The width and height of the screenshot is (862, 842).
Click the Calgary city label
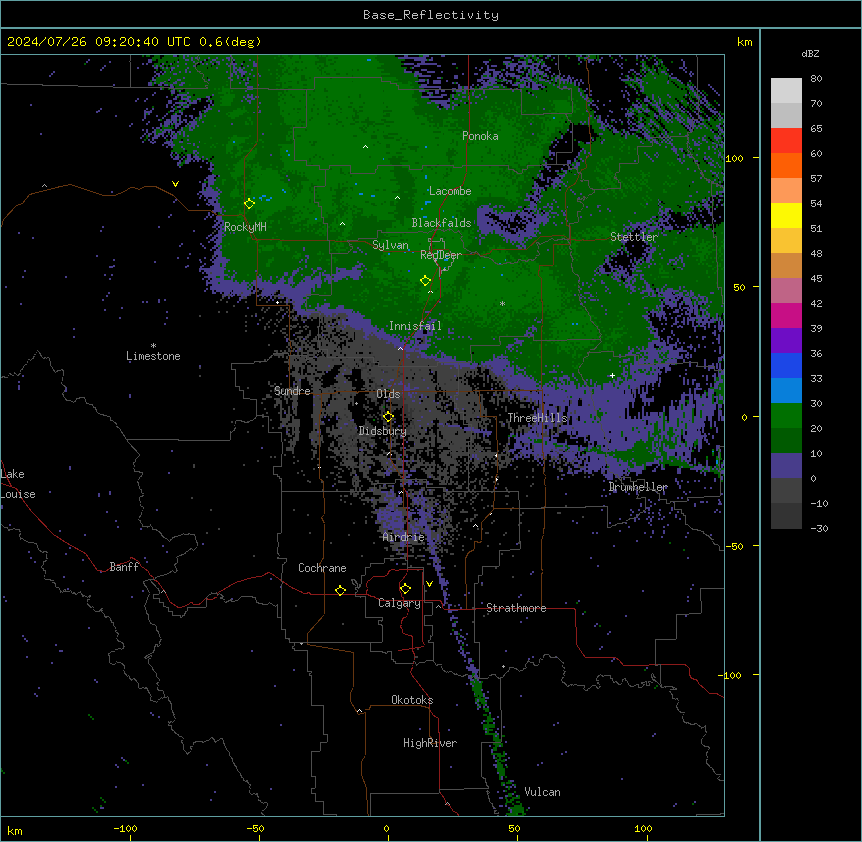399,603
